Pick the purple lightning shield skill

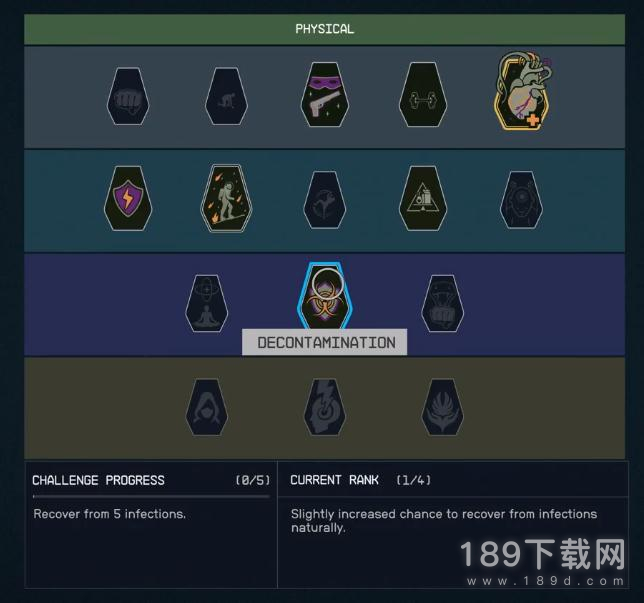pyautogui.click(x=128, y=198)
